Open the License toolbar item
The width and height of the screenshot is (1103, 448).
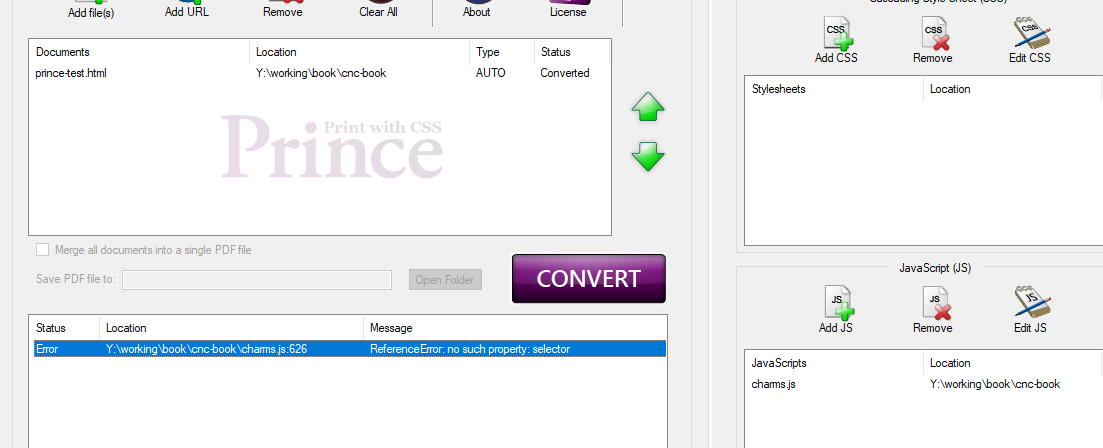568,10
